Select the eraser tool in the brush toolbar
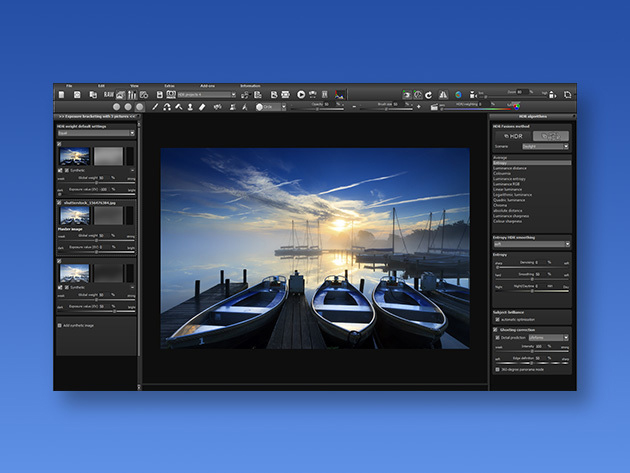This screenshot has height=473, width=630. (202, 107)
